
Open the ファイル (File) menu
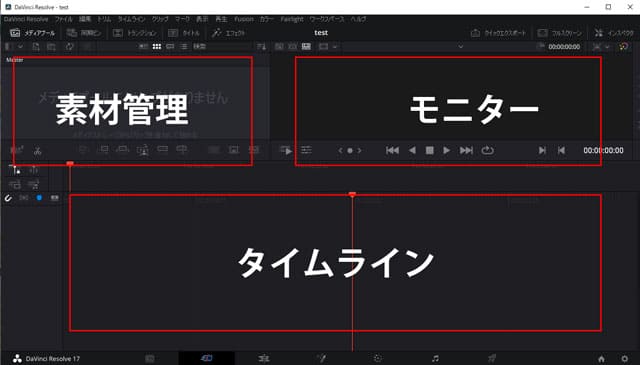point(64,19)
